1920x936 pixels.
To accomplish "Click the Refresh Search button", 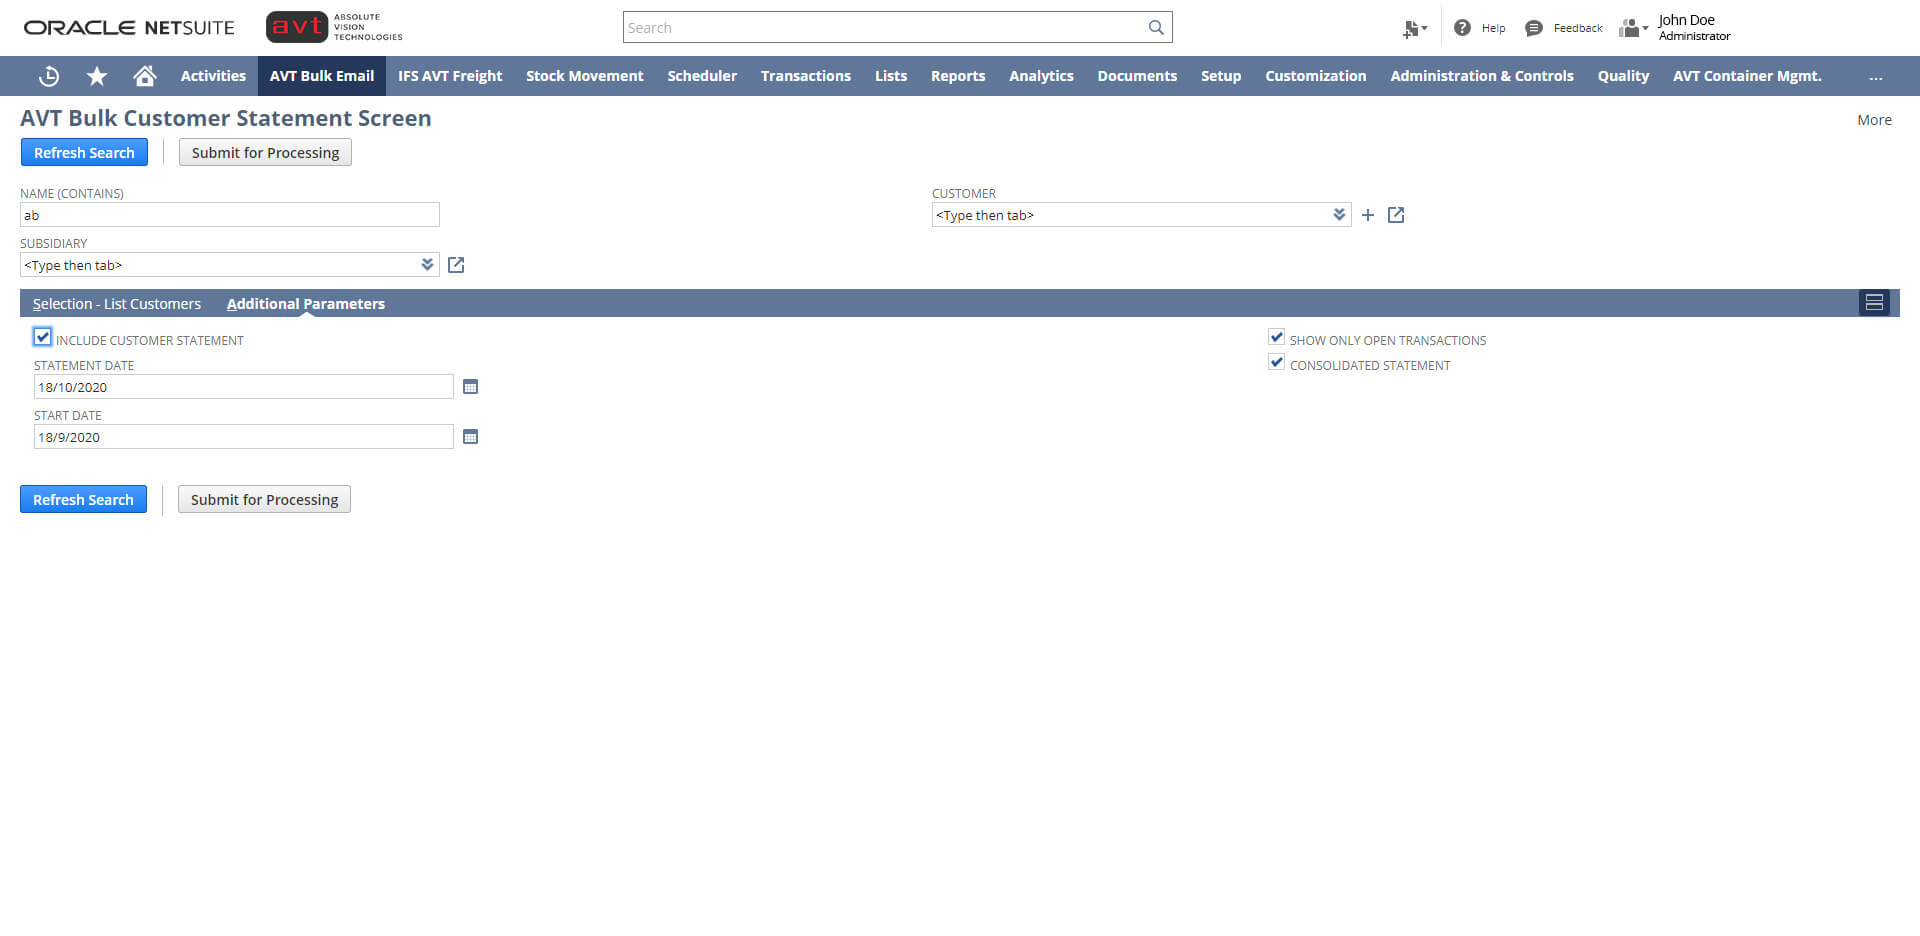I will [84, 152].
